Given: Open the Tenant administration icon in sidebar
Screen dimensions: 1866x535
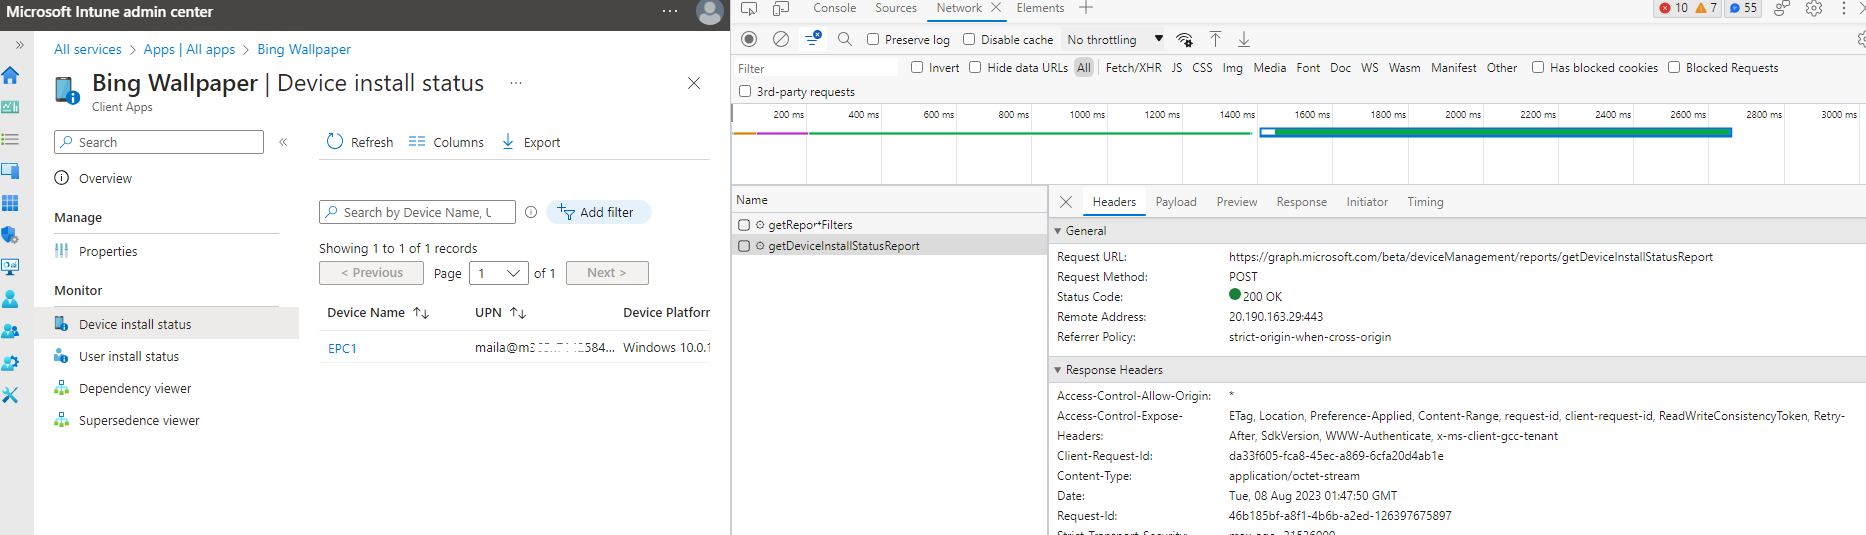Looking at the screenshot, I should click(10, 363).
